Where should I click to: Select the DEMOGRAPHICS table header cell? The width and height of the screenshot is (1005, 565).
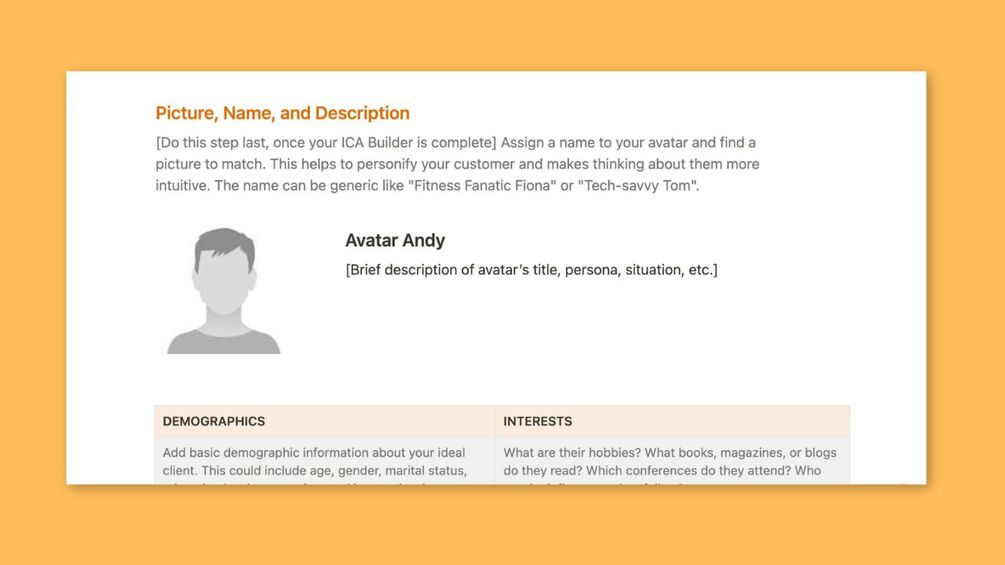tap(324, 421)
